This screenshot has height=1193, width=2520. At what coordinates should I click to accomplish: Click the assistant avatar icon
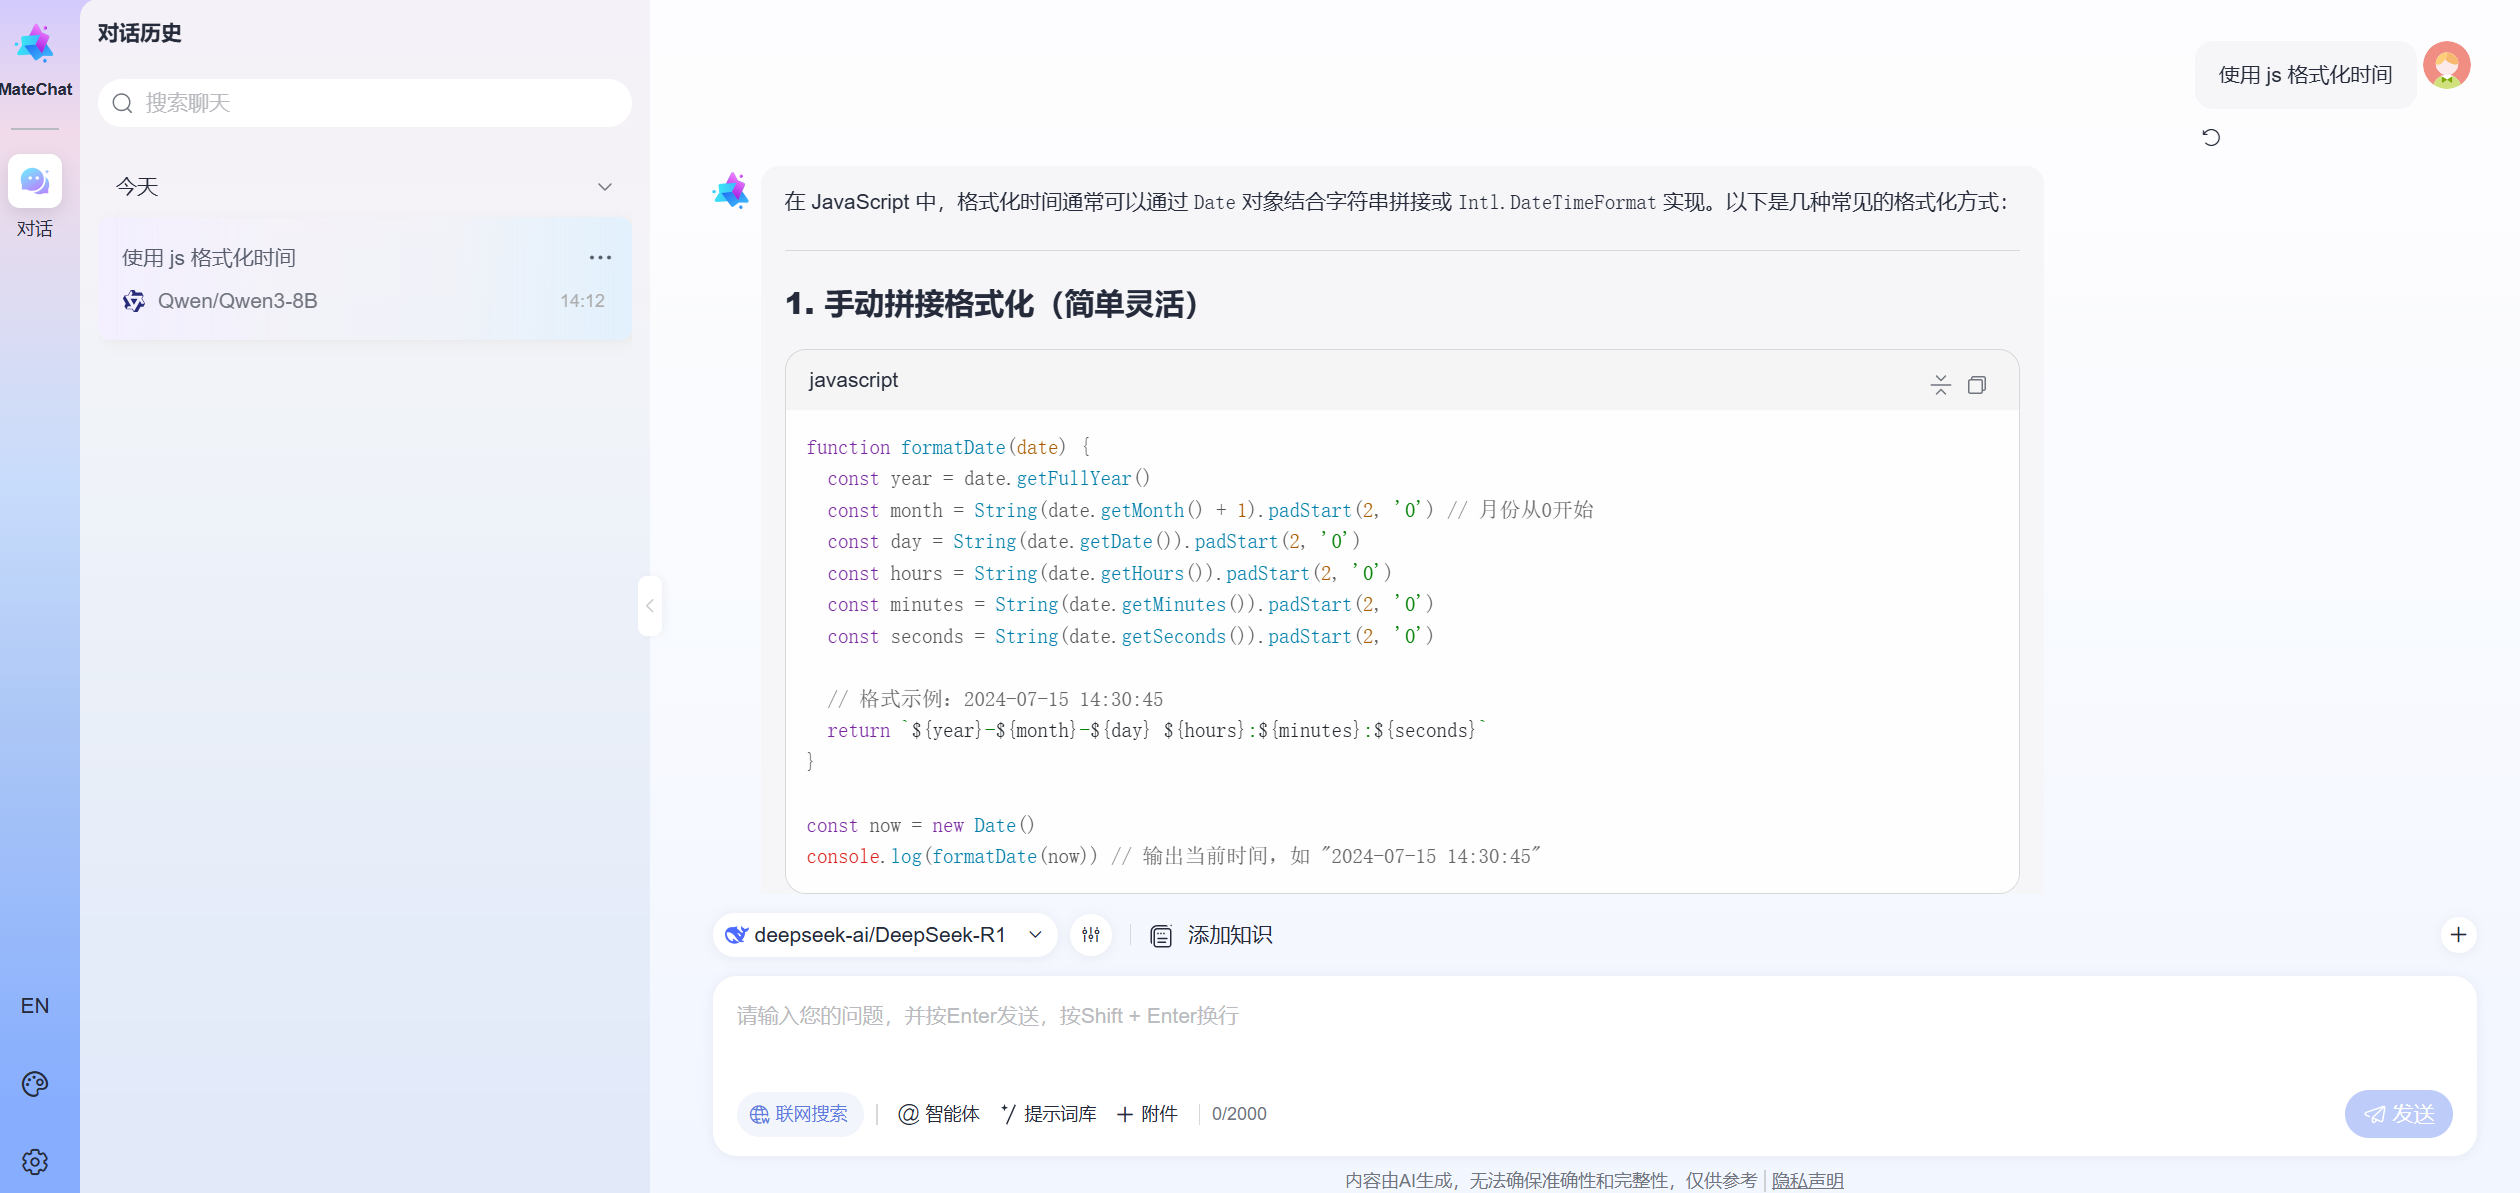731,190
